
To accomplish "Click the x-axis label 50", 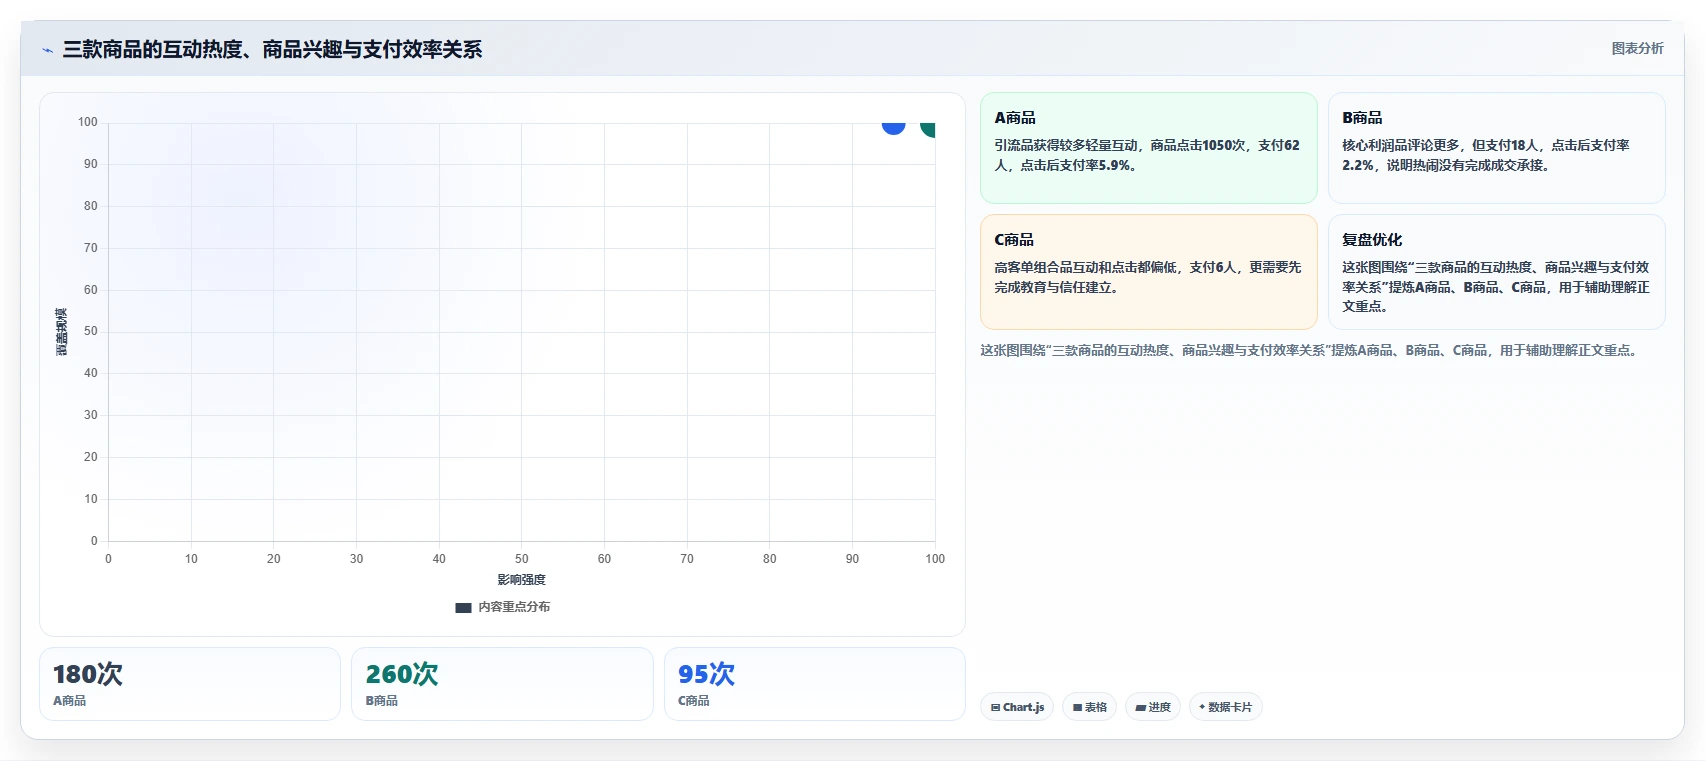I will click(522, 559).
